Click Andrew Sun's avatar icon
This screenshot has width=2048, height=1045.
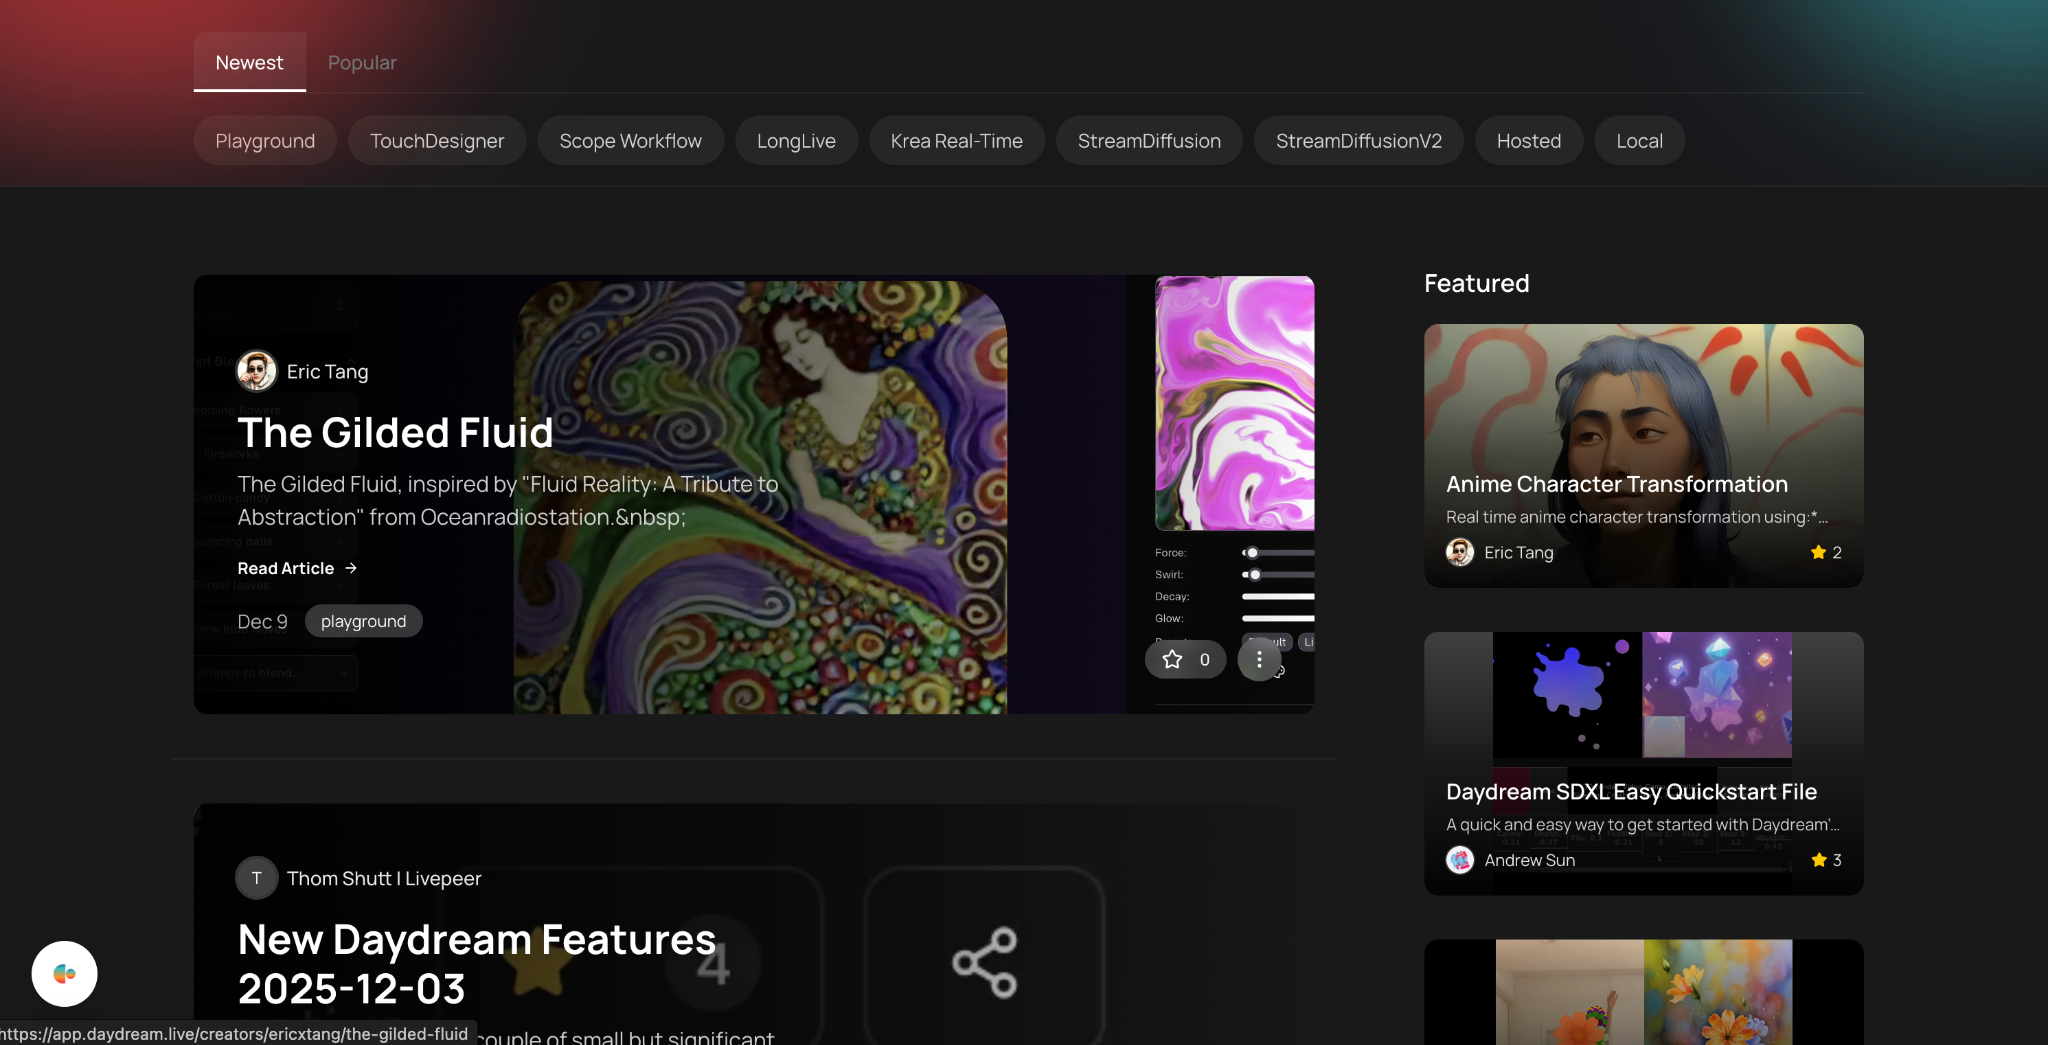pyautogui.click(x=1460, y=860)
